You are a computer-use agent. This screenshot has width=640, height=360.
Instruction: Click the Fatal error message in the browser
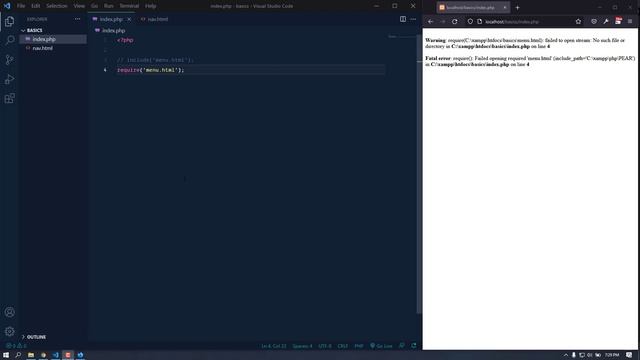(530, 61)
